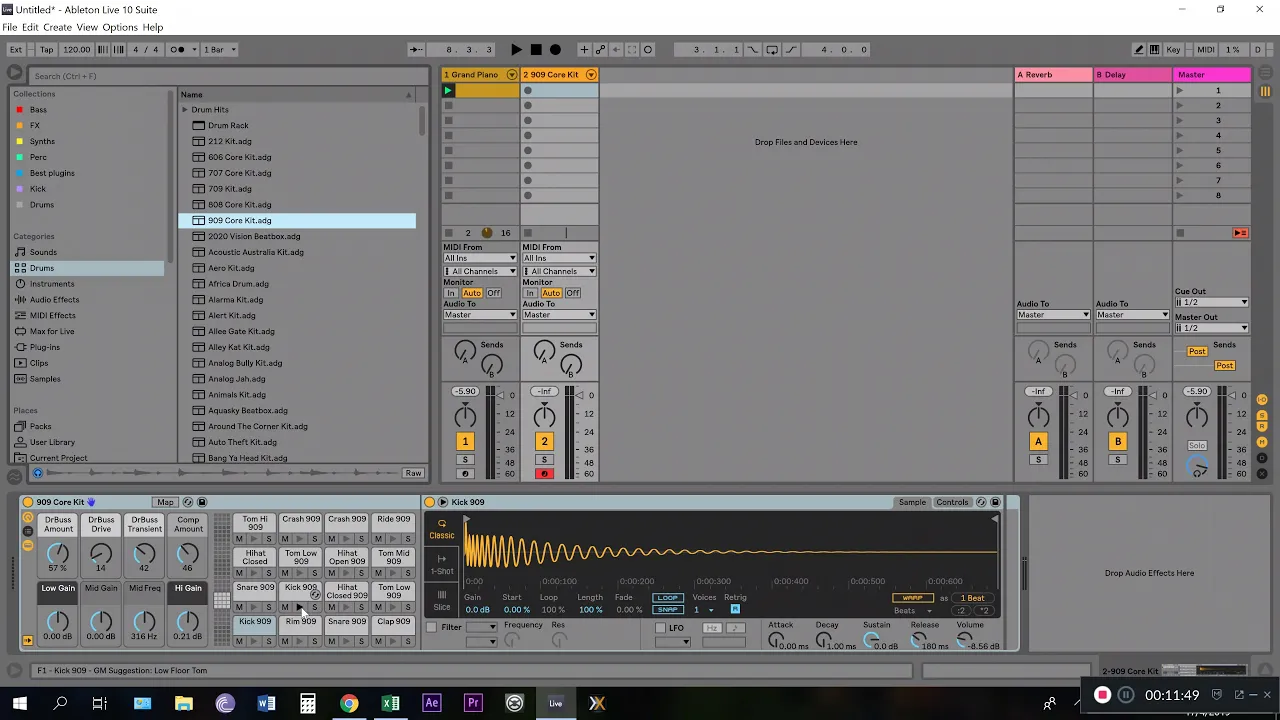Select 808 Core Kit.adg in browser
Viewport: 1280px width, 720px height.
pyautogui.click(x=239, y=204)
